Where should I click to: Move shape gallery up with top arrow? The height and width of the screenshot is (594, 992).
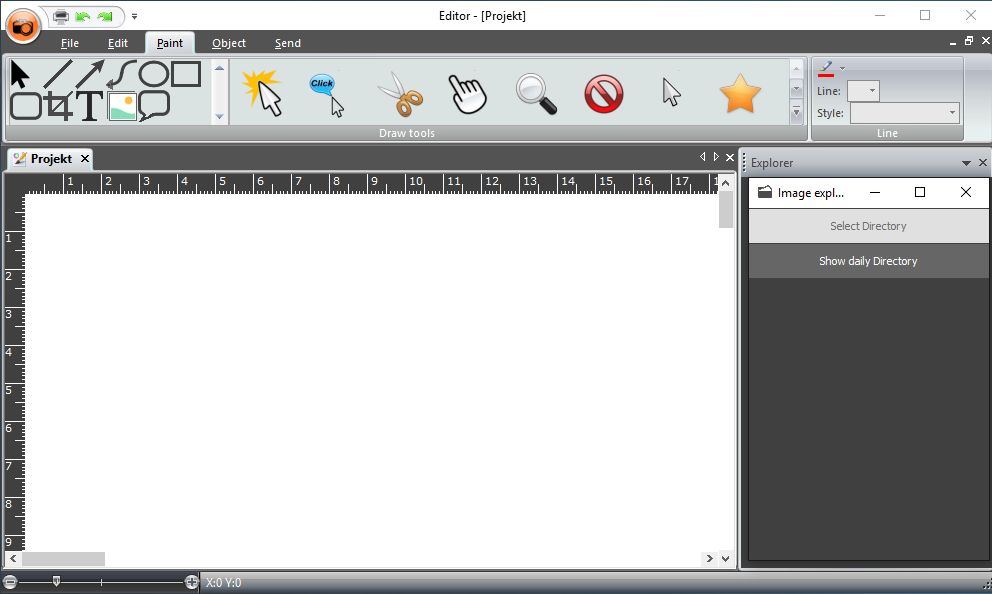(220, 67)
